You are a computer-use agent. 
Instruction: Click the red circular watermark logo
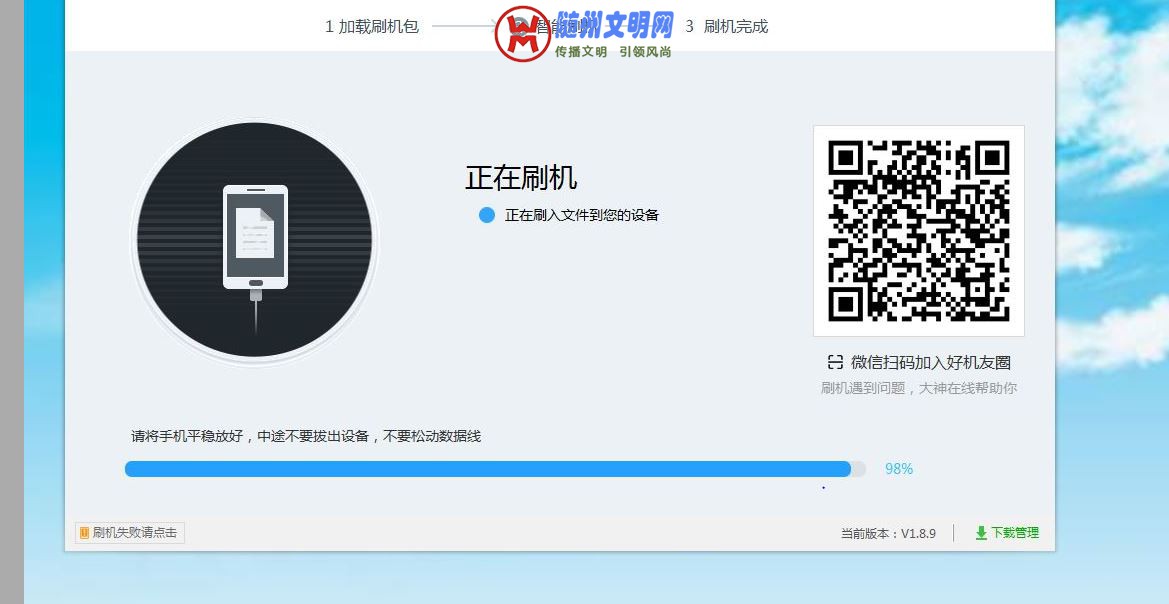(523, 34)
